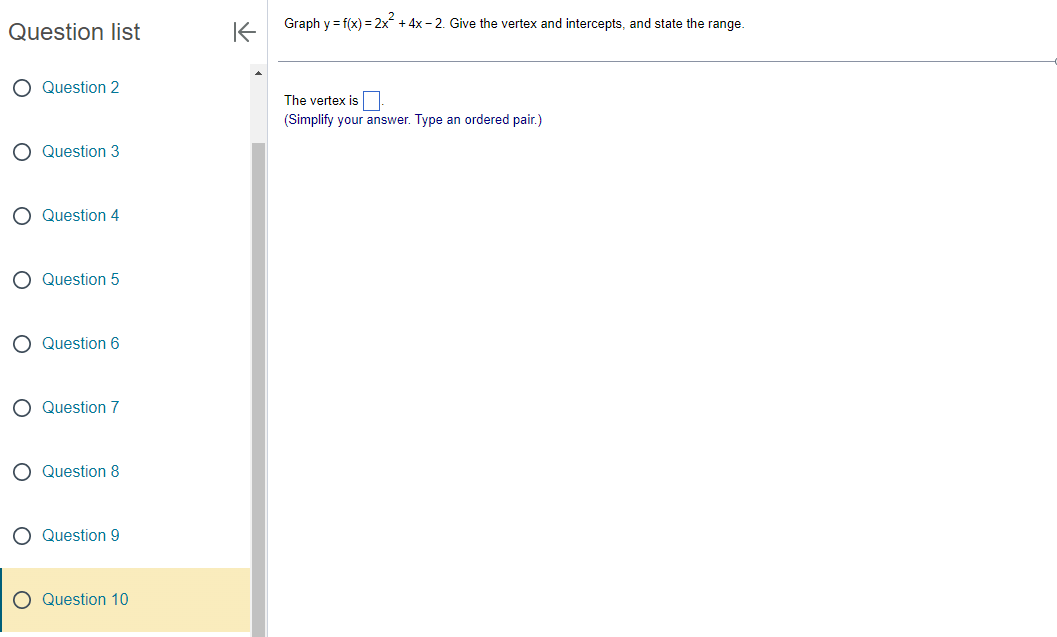Image resolution: width=1057 pixels, height=637 pixels.
Task: Open Question 5 from the list
Action: (80, 279)
